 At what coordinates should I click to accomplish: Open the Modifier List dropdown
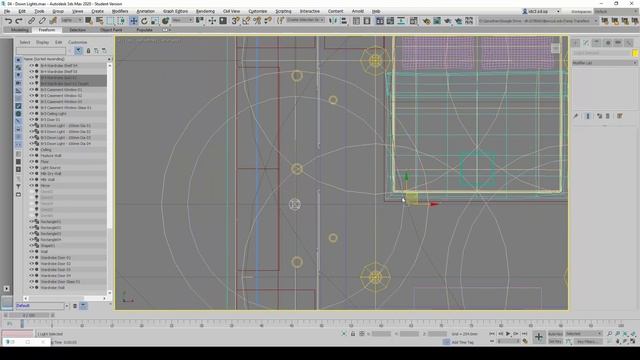604,63
